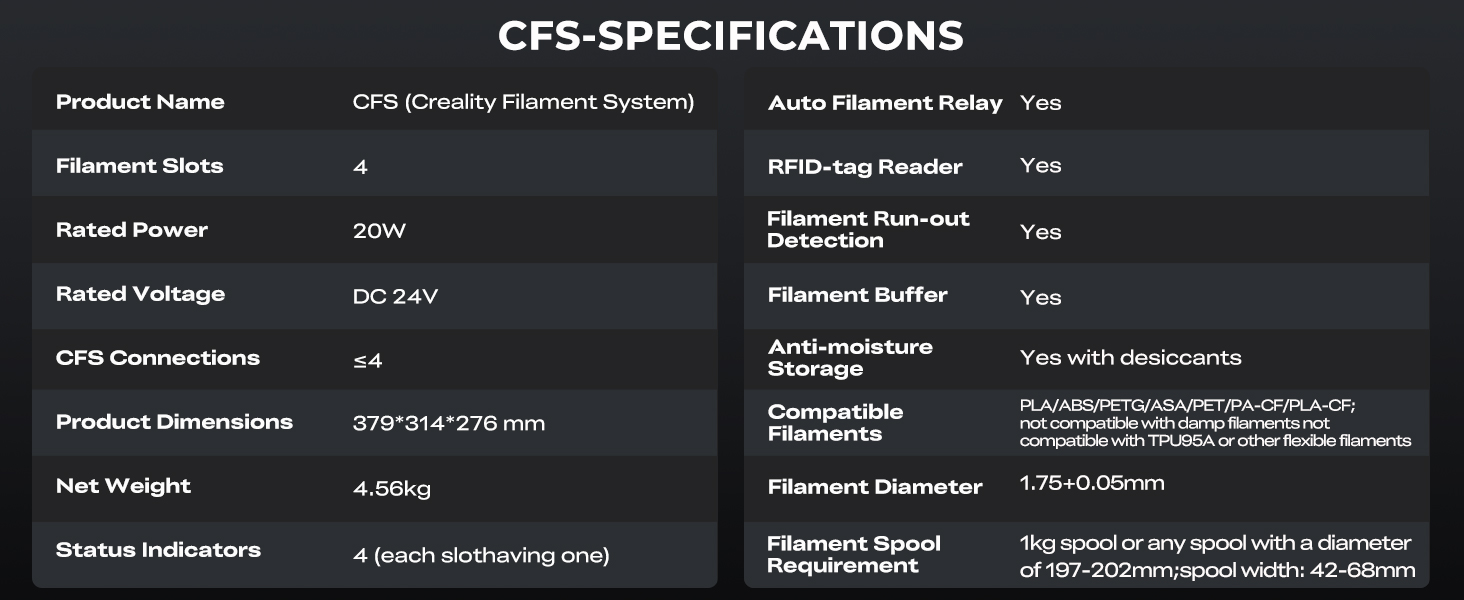
Task: Select the 1.75+0.05mm filament diameter value
Action: pos(1092,484)
